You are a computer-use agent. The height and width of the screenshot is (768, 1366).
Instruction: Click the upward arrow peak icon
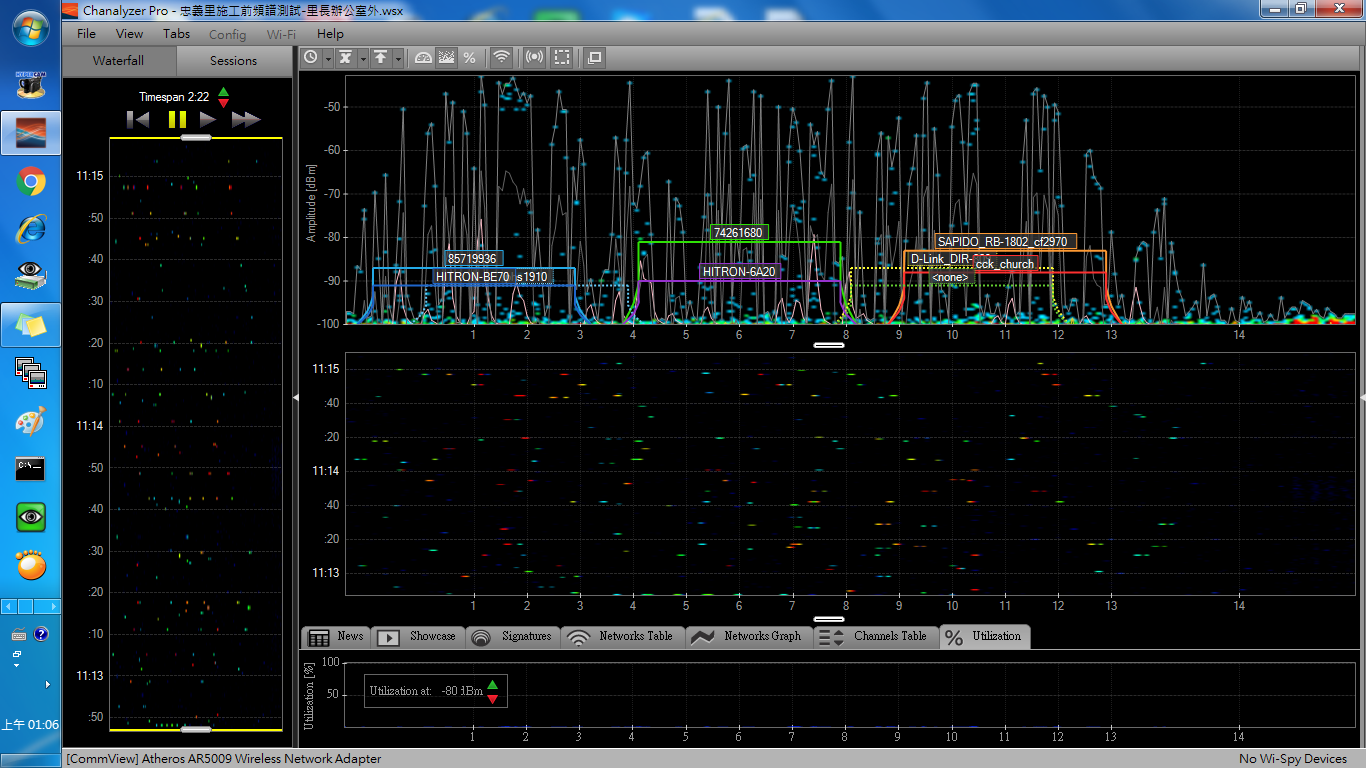click(381, 58)
